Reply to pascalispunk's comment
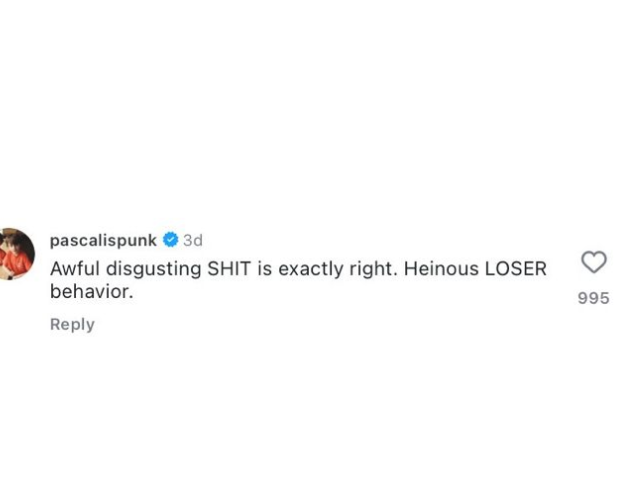 tap(72, 324)
